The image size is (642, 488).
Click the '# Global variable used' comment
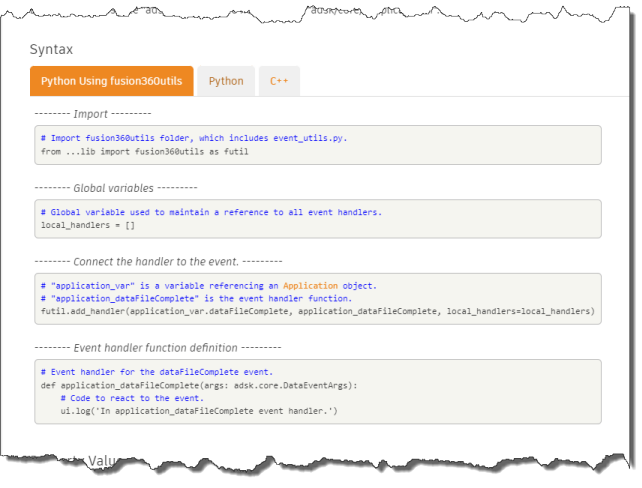[211, 212]
